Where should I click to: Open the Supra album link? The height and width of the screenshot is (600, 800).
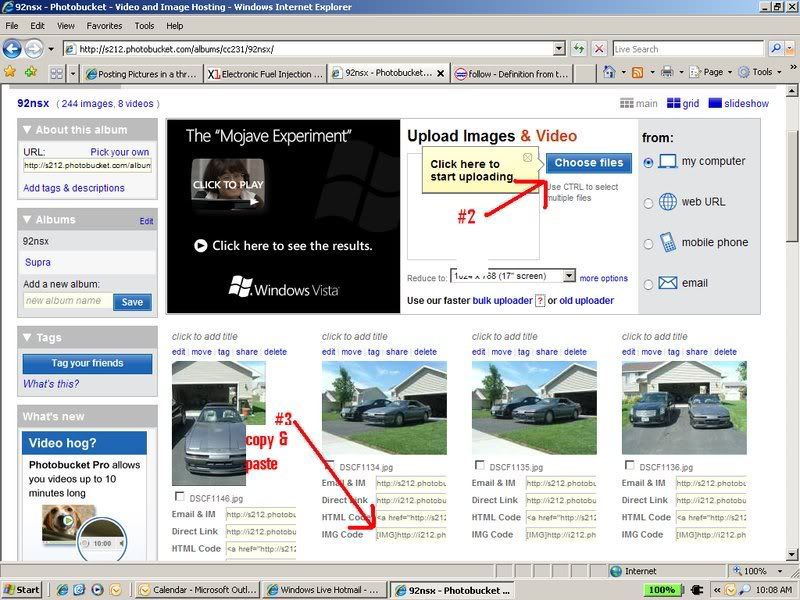pyautogui.click(x=38, y=262)
